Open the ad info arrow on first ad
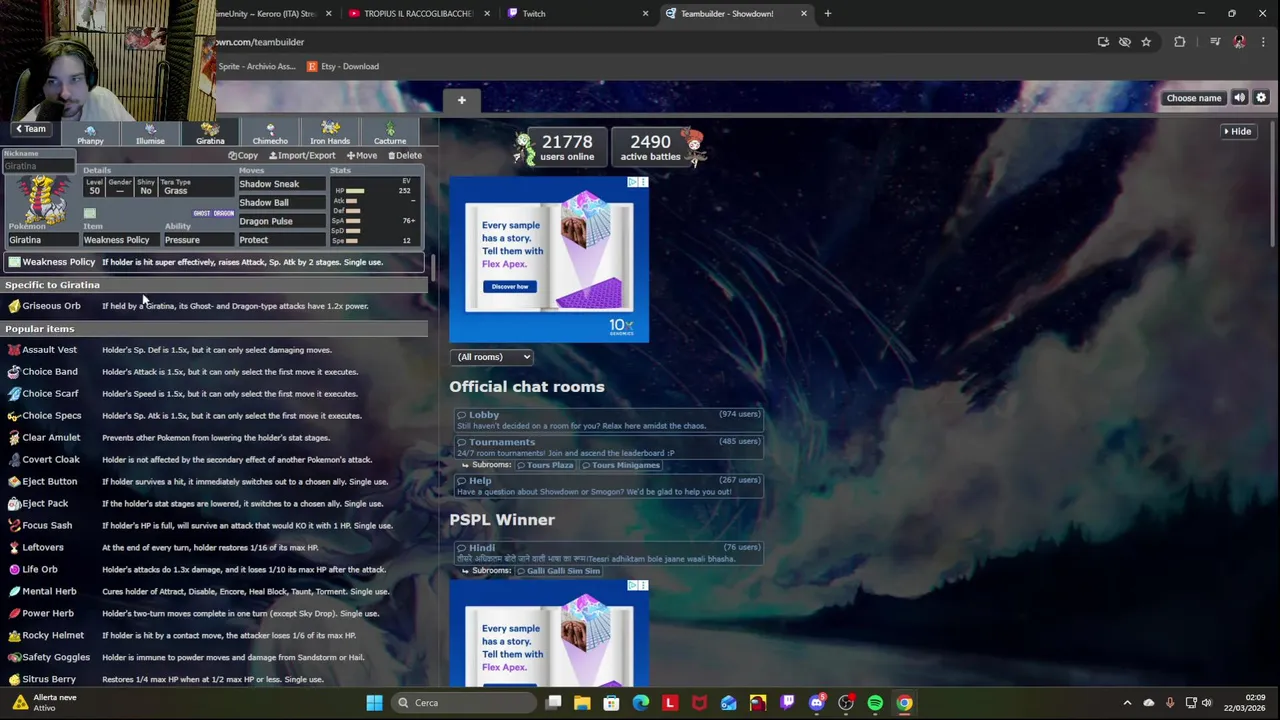The image size is (1280, 720). pyautogui.click(x=633, y=182)
